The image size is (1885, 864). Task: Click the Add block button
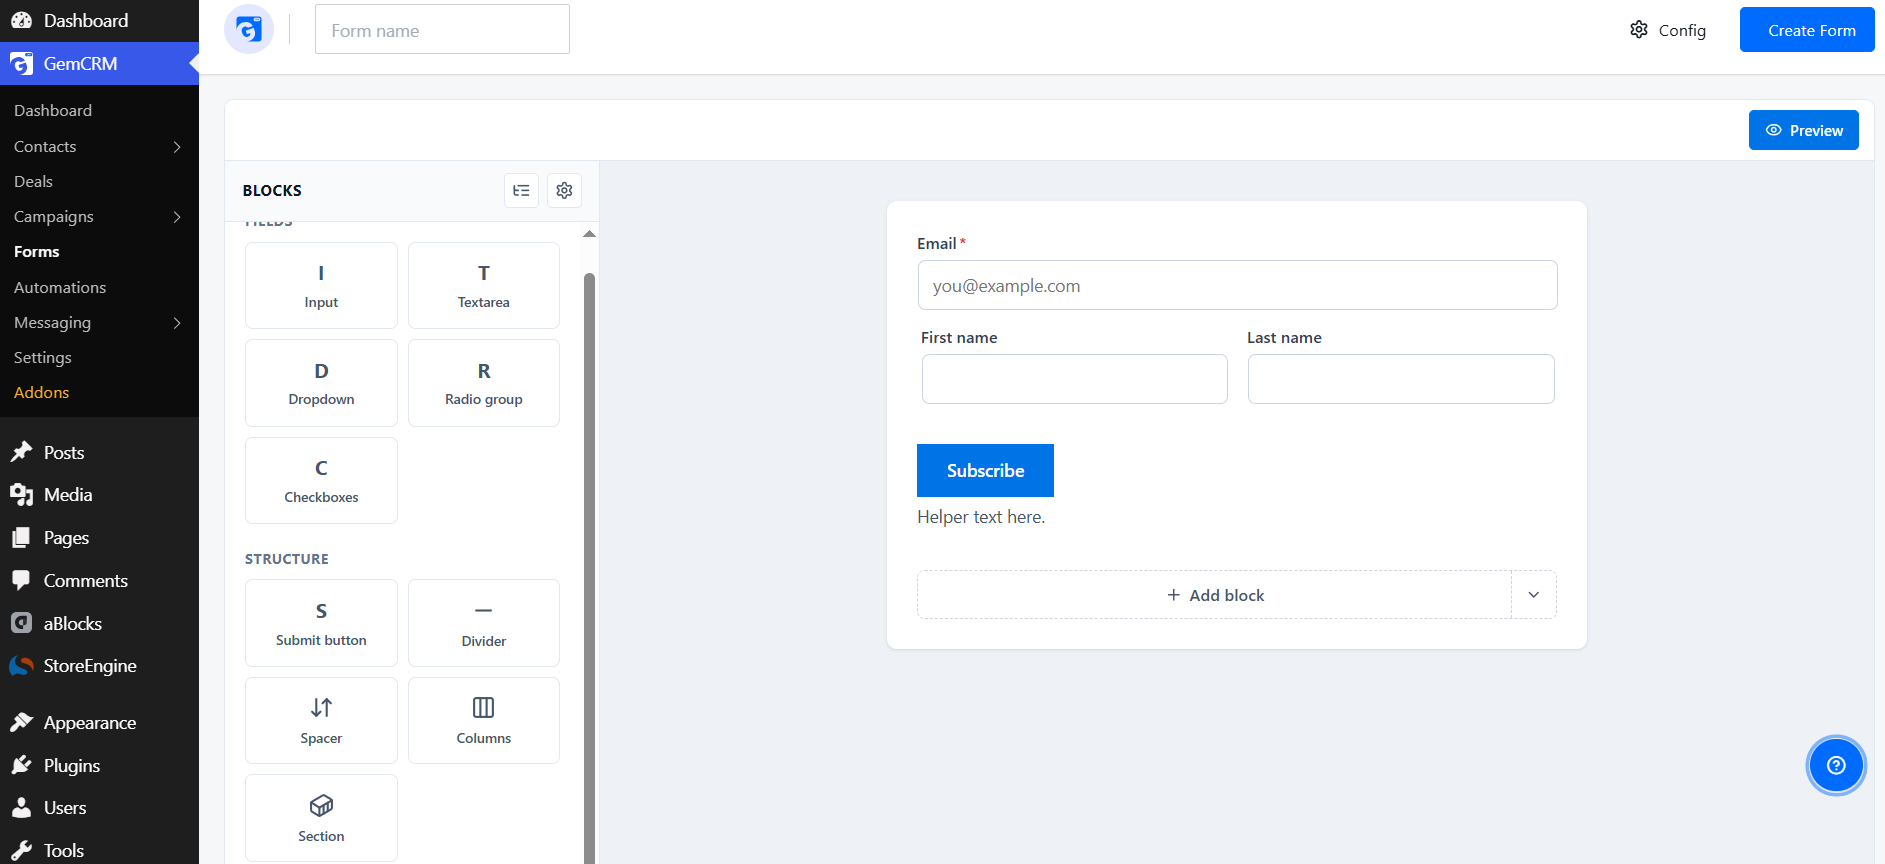pos(1214,595)
